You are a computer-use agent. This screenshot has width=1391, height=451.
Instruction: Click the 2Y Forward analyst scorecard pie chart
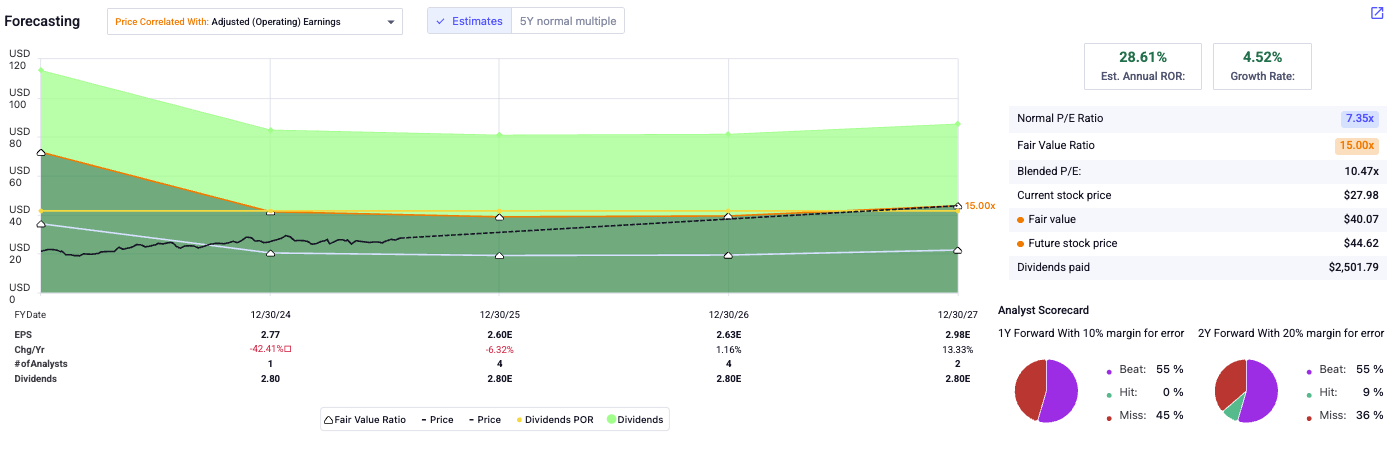1245,388
